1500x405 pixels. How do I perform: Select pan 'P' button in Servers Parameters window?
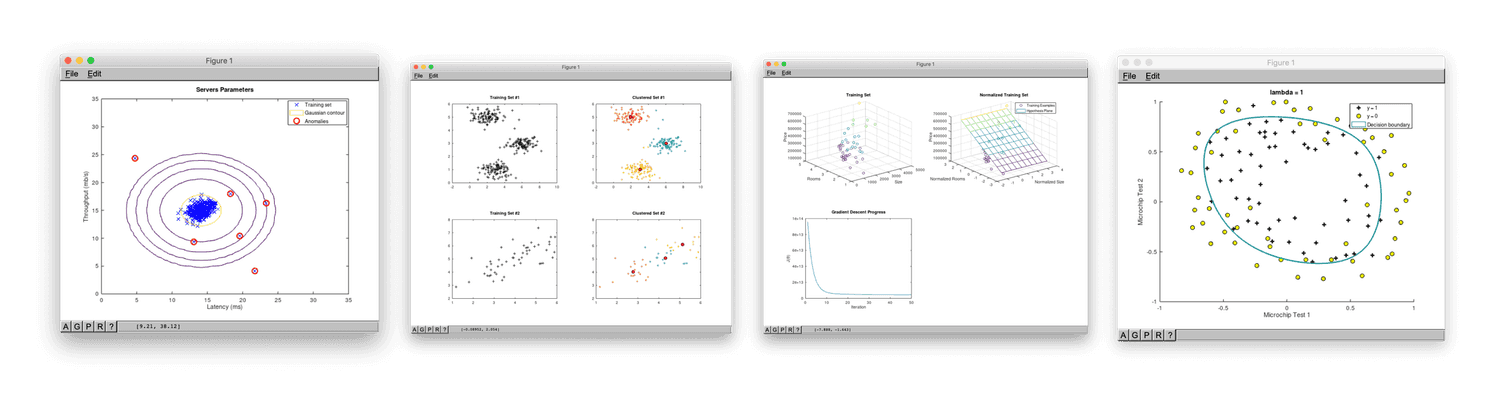88,326
